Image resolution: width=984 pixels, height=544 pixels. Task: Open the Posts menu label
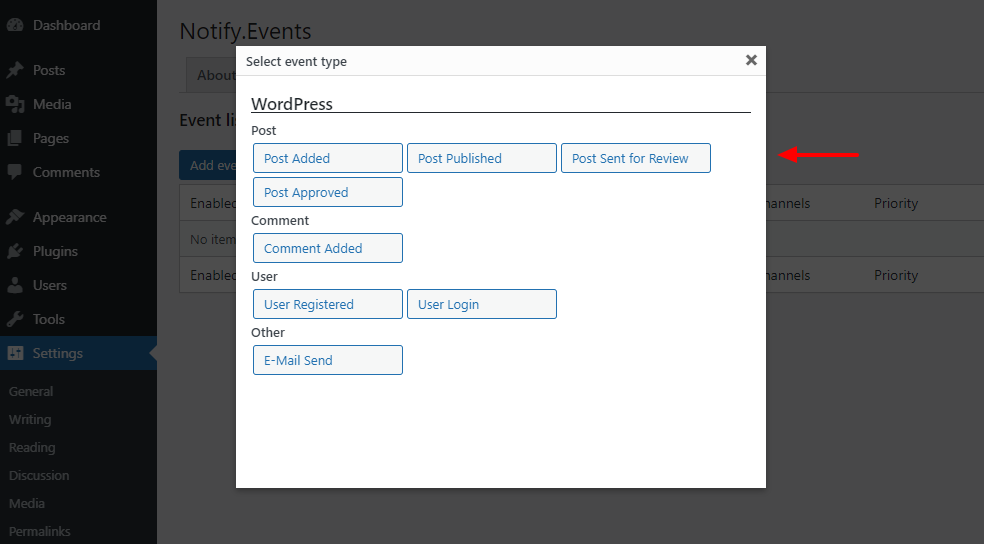(49, 70)
